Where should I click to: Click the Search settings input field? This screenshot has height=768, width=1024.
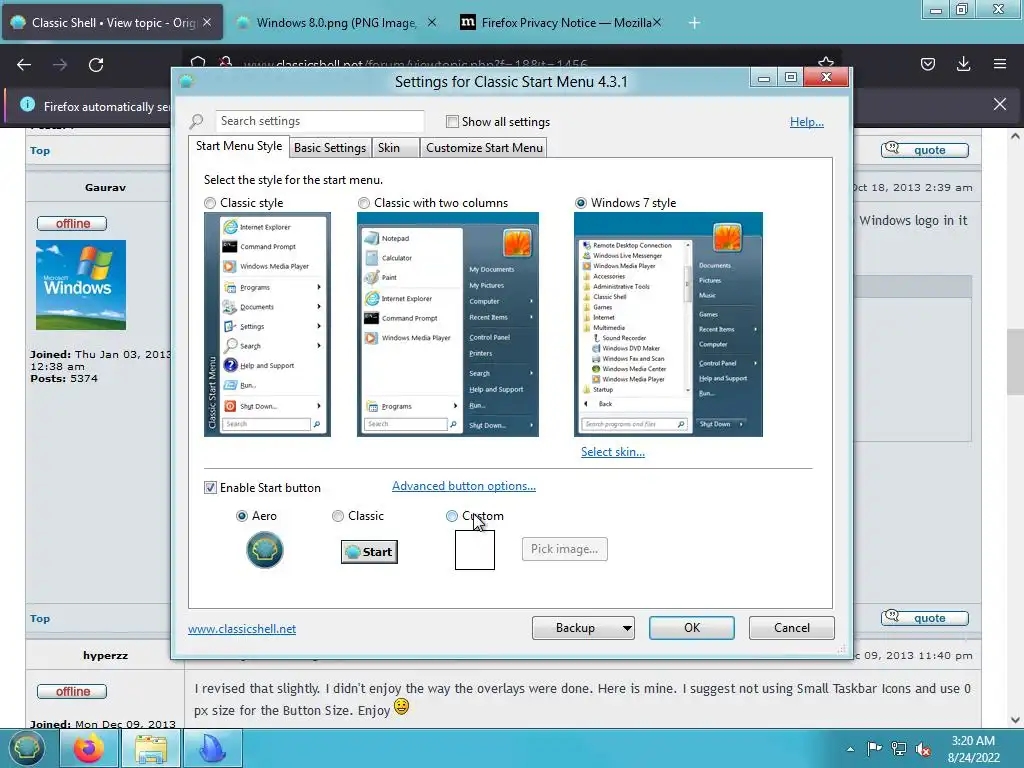[320, 121]
